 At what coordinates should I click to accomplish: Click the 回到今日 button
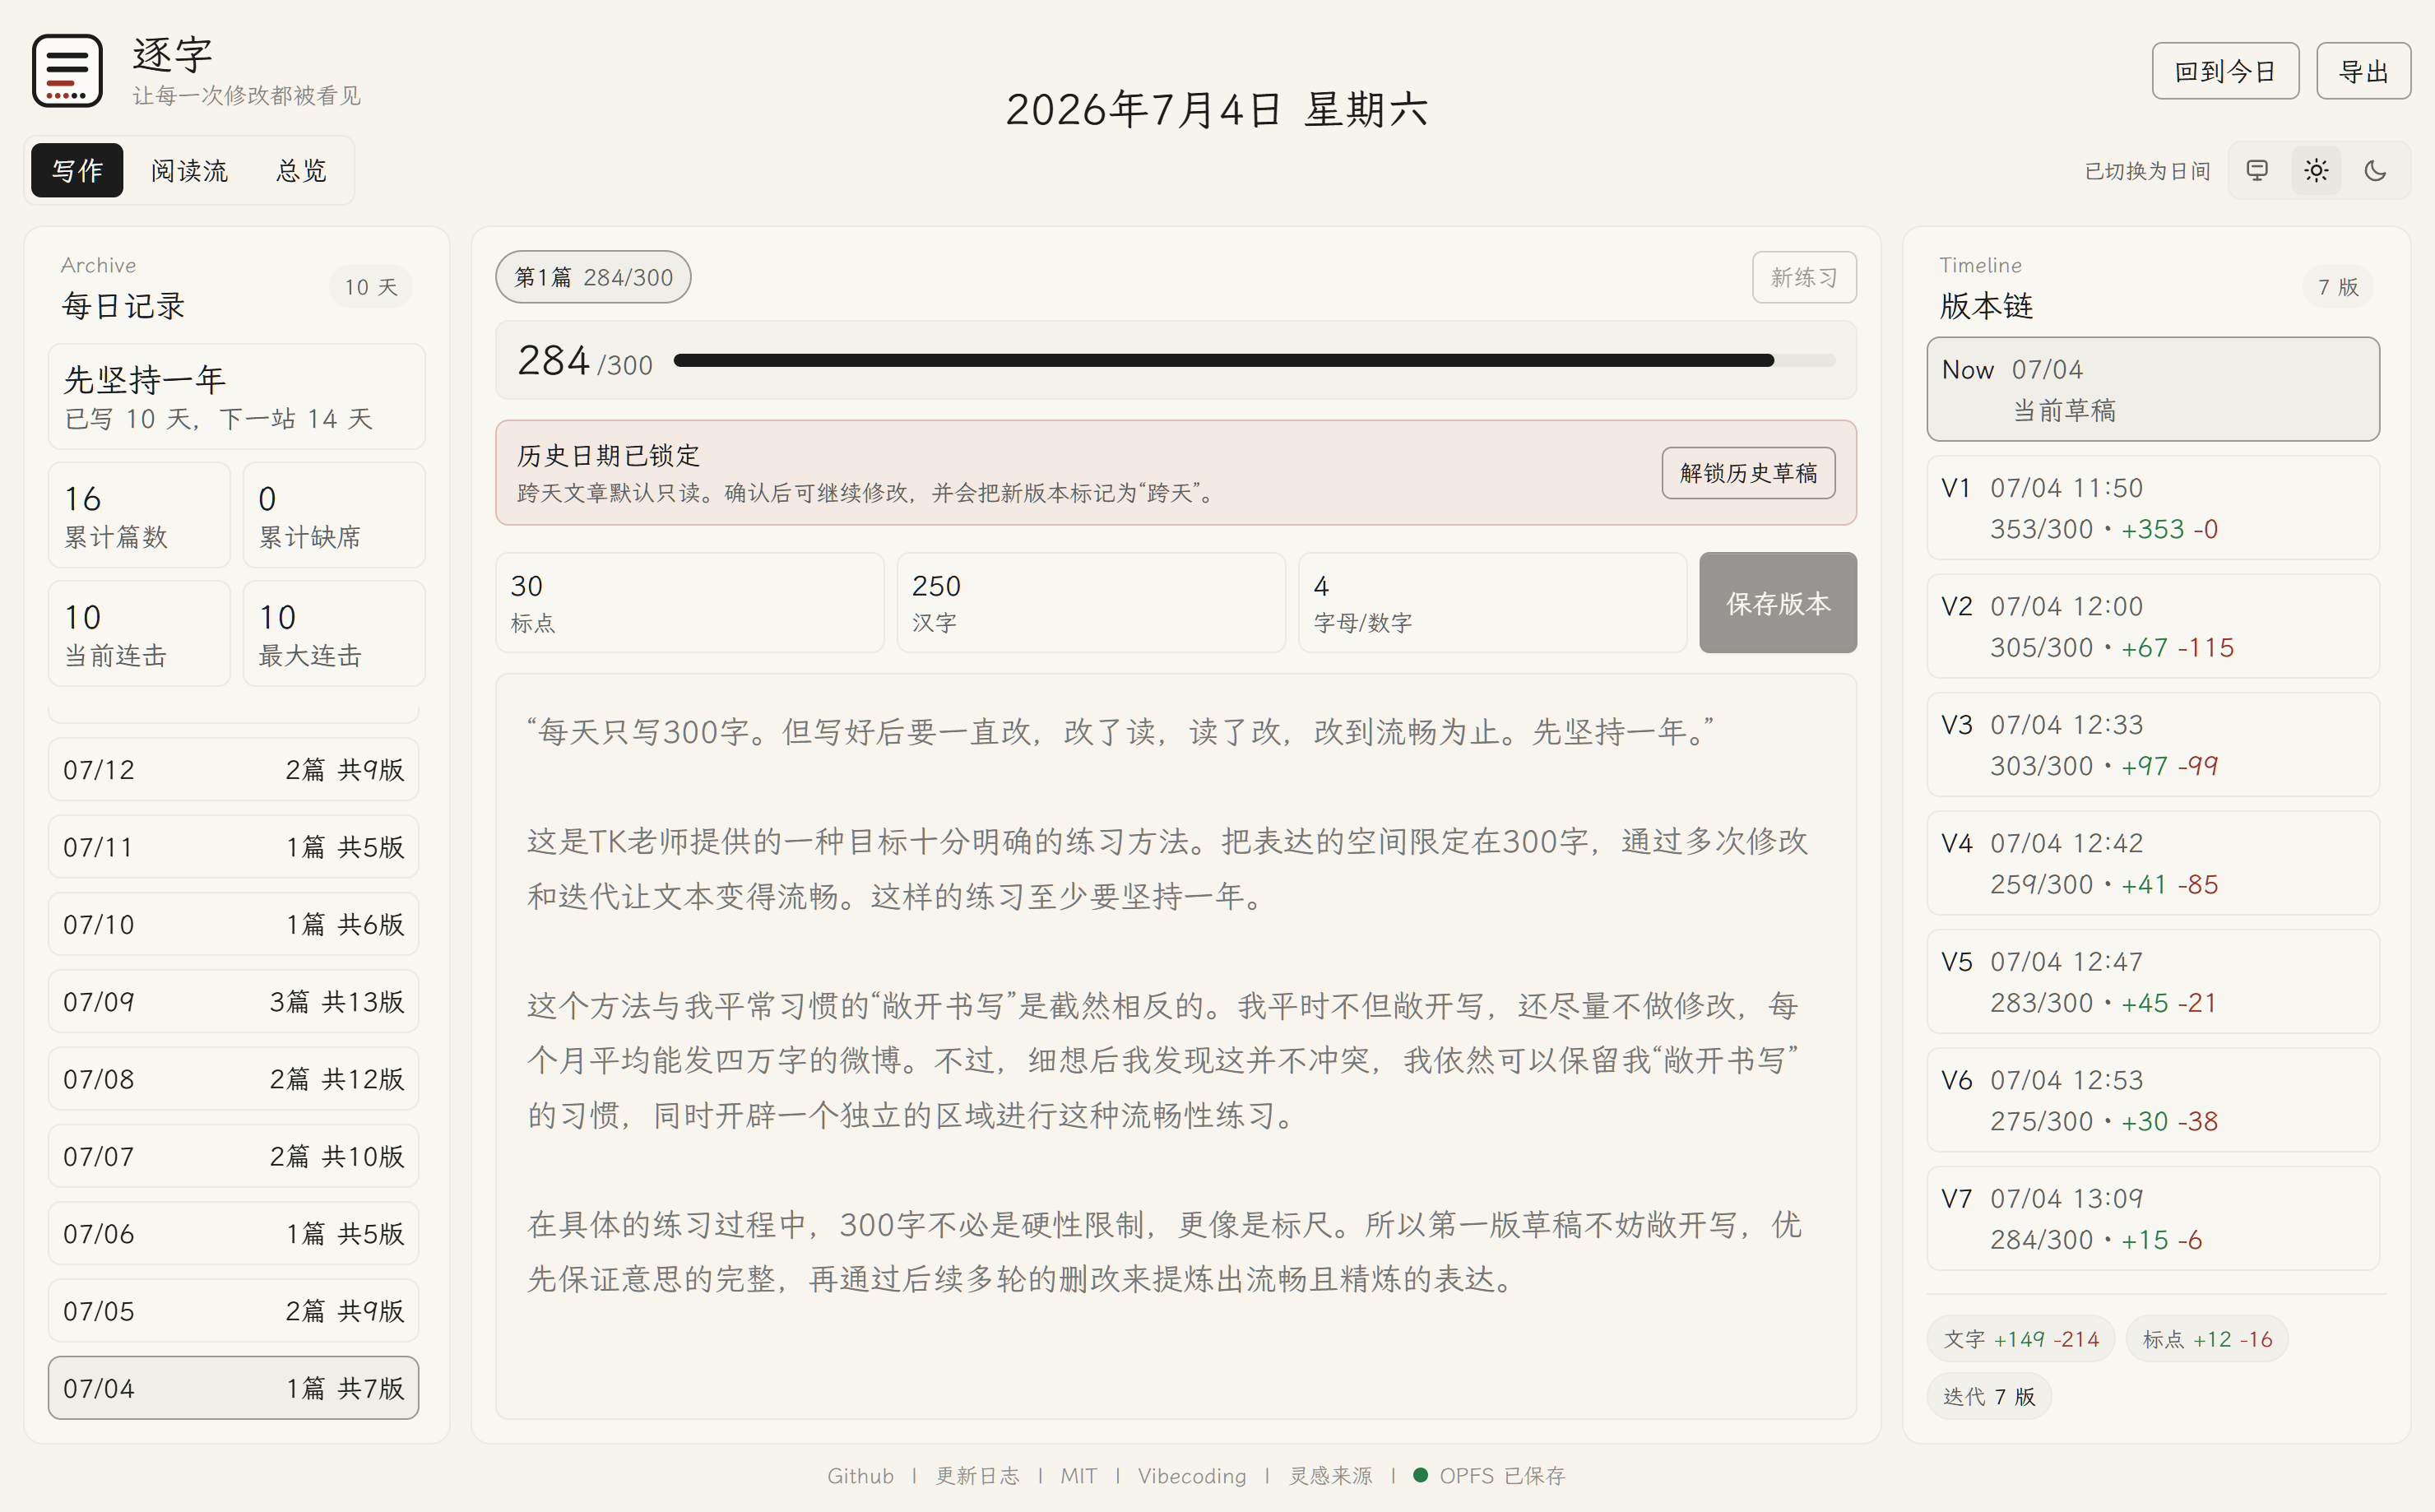[2225, 71]
